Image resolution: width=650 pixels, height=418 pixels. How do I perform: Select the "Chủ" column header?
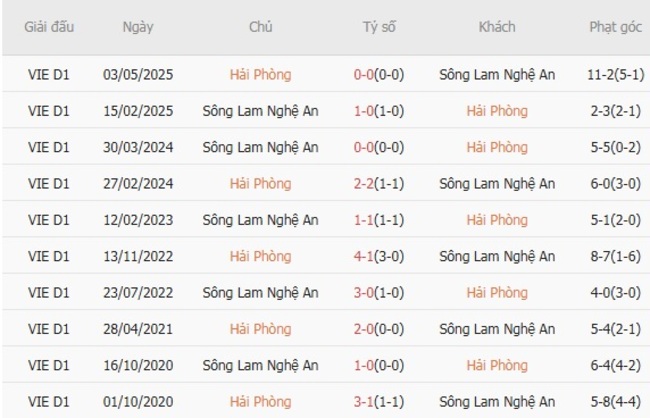[x=260, y=27]
